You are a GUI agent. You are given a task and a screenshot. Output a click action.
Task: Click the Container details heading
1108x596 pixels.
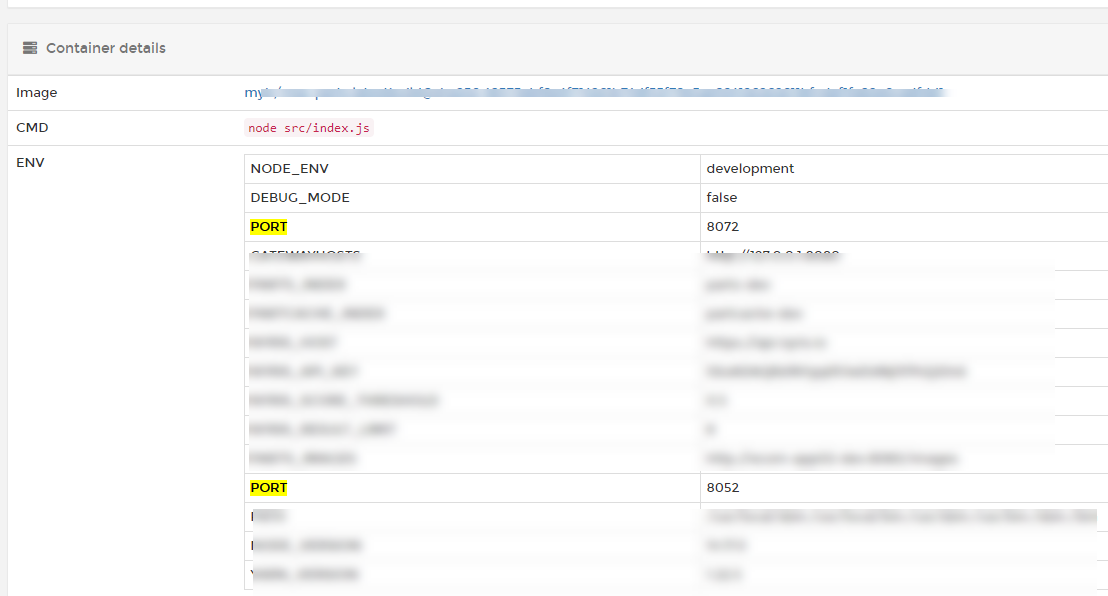105,48
